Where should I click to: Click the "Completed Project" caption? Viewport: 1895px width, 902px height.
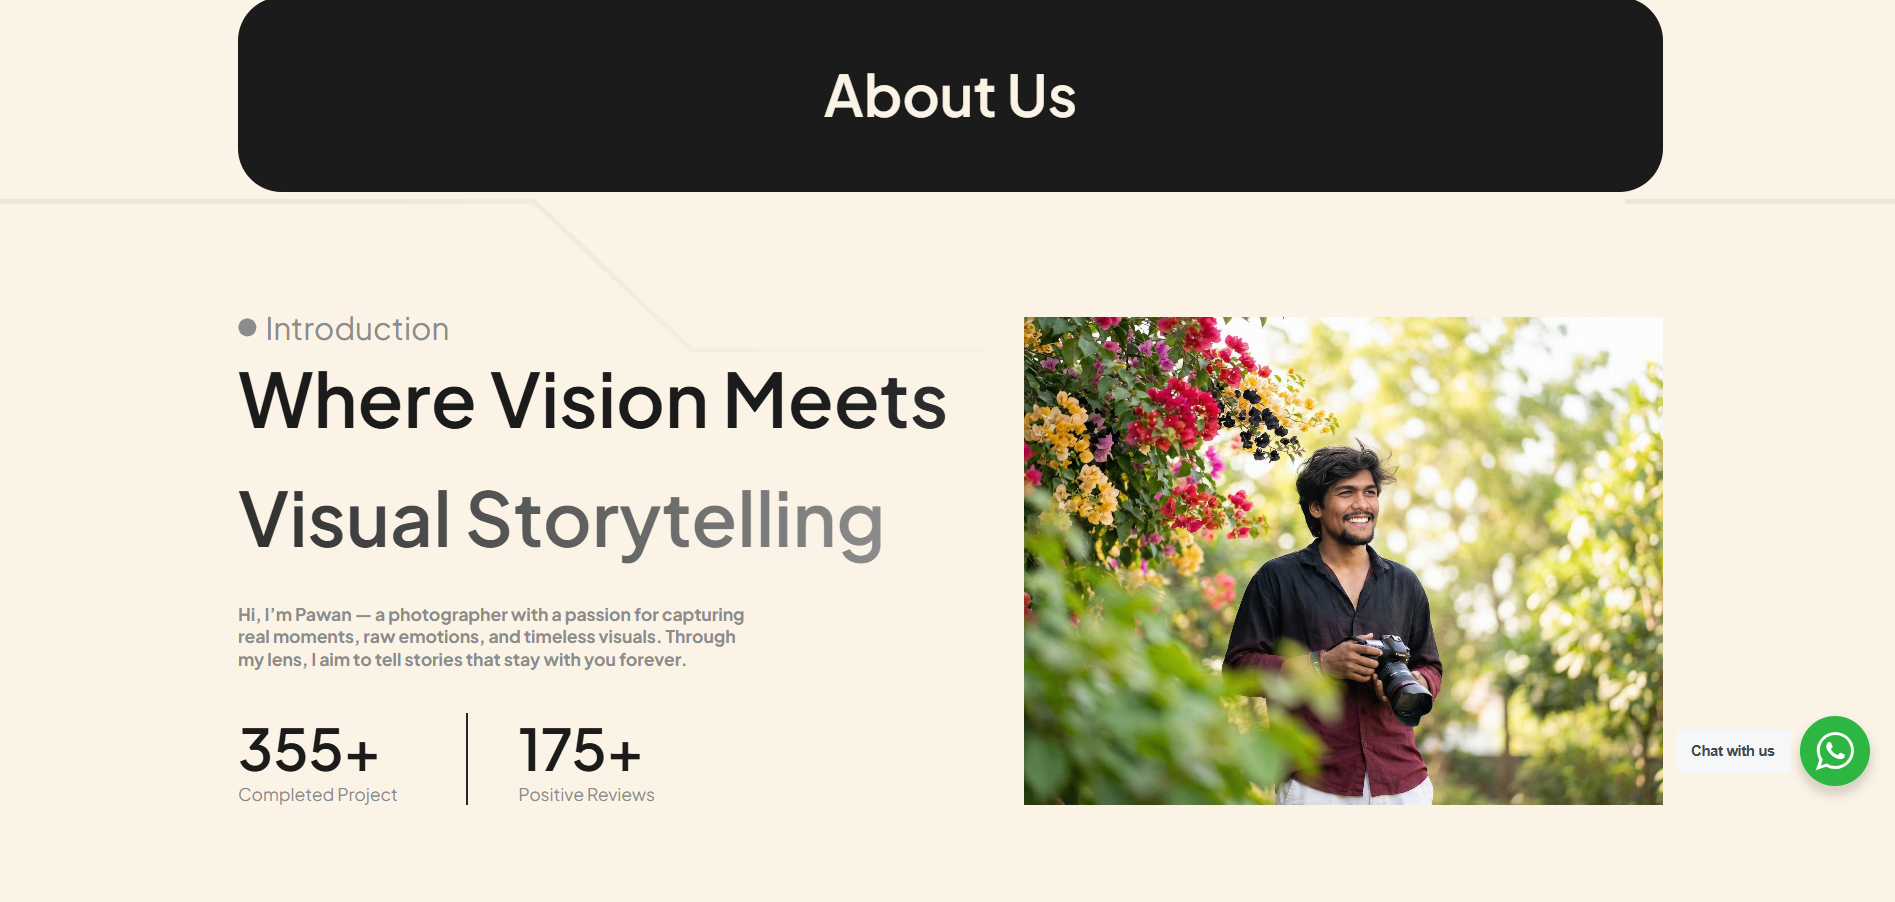(x=317, y=795)
